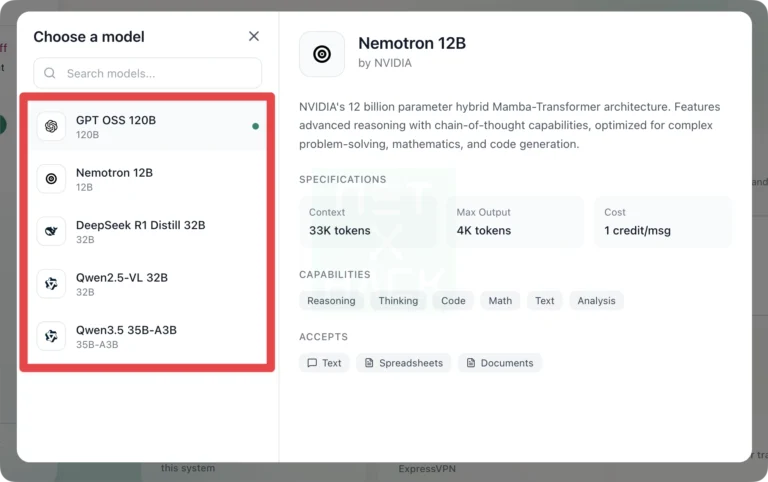Click the Spreadsheets file icon under Accepts
Screen dimensions: 768x482
pos(369,363)
